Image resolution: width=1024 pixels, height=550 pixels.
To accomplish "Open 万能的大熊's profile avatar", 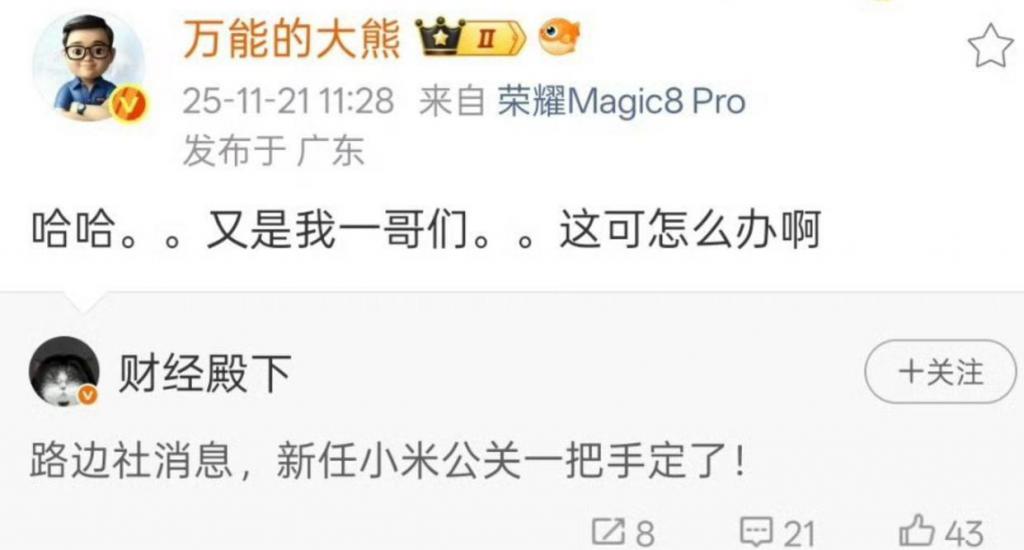I will [88, 66].
